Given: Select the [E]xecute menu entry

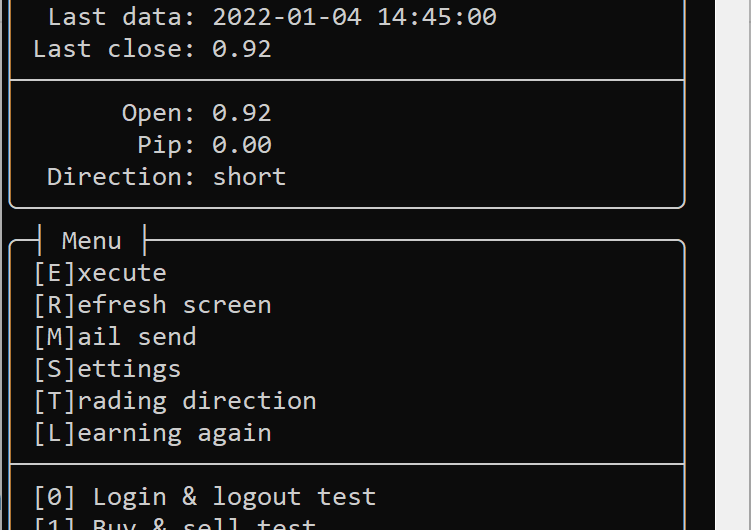Looking at the screenshot, I should coord(100,273).
